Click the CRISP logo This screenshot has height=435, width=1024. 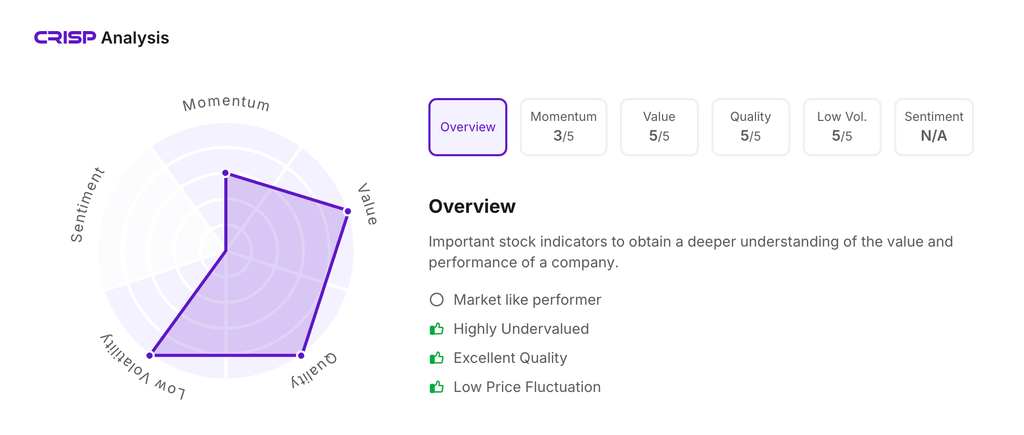click(x=65, y=38)
